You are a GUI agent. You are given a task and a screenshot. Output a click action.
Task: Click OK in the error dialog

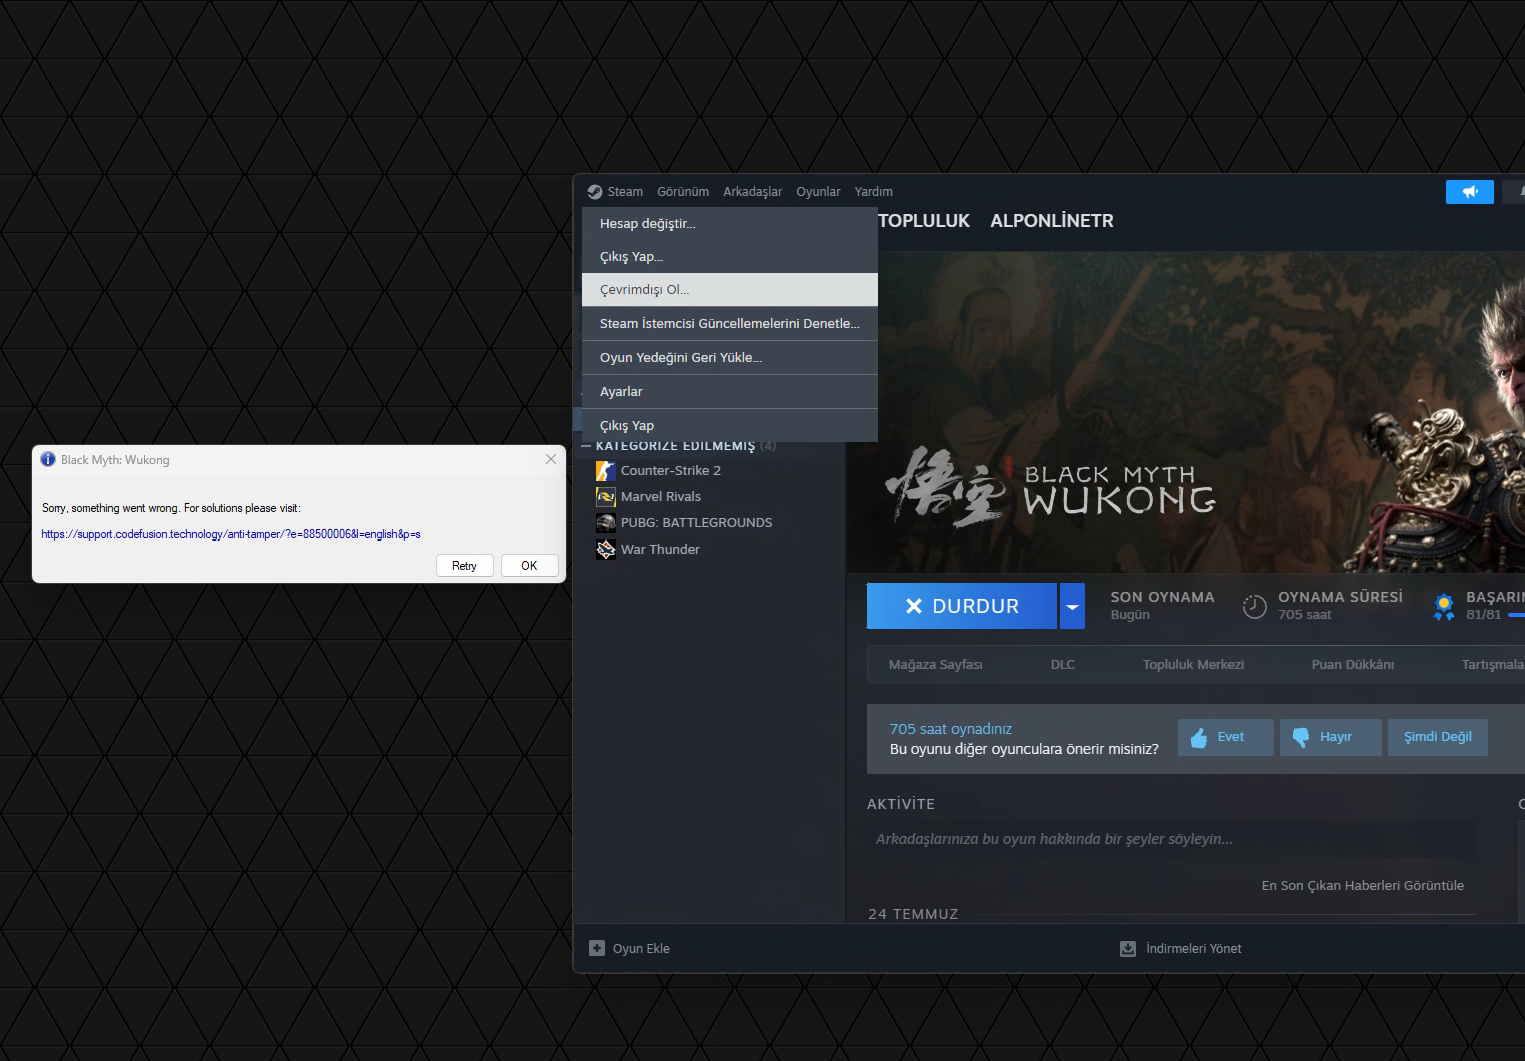coord(530,566)
